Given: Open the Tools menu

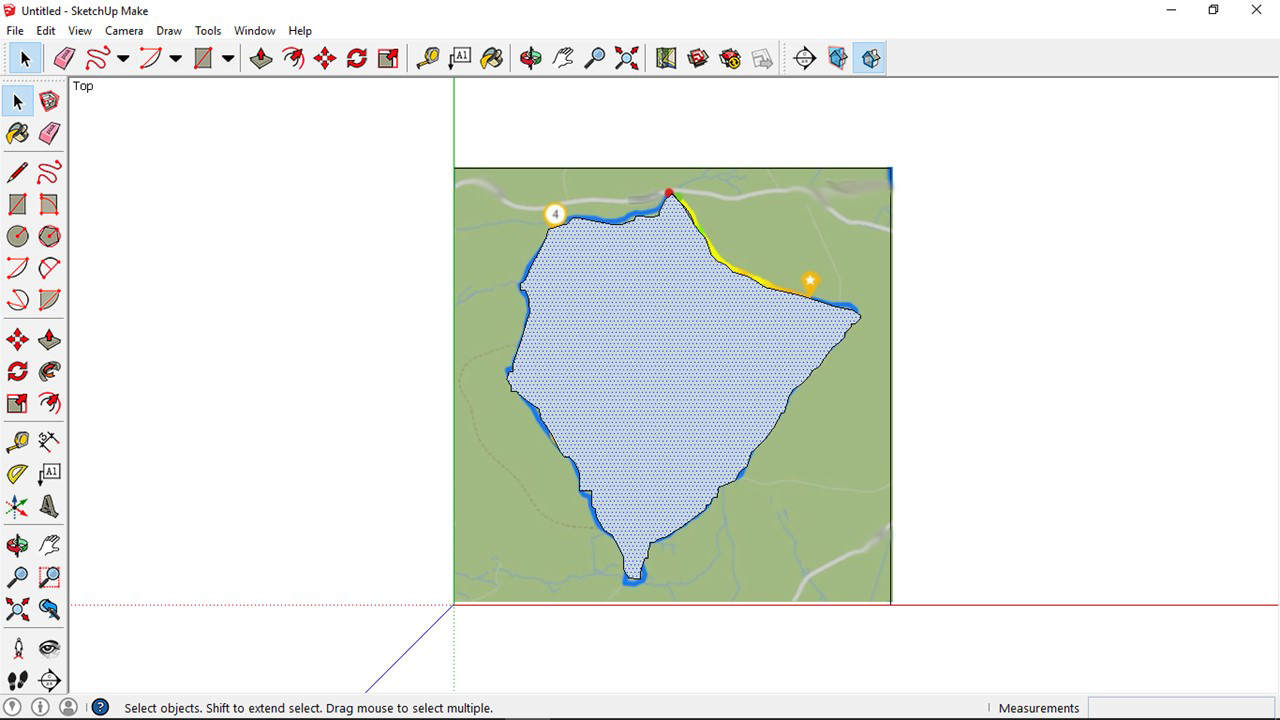Looking at the screenshot, I should coord(208,31).
